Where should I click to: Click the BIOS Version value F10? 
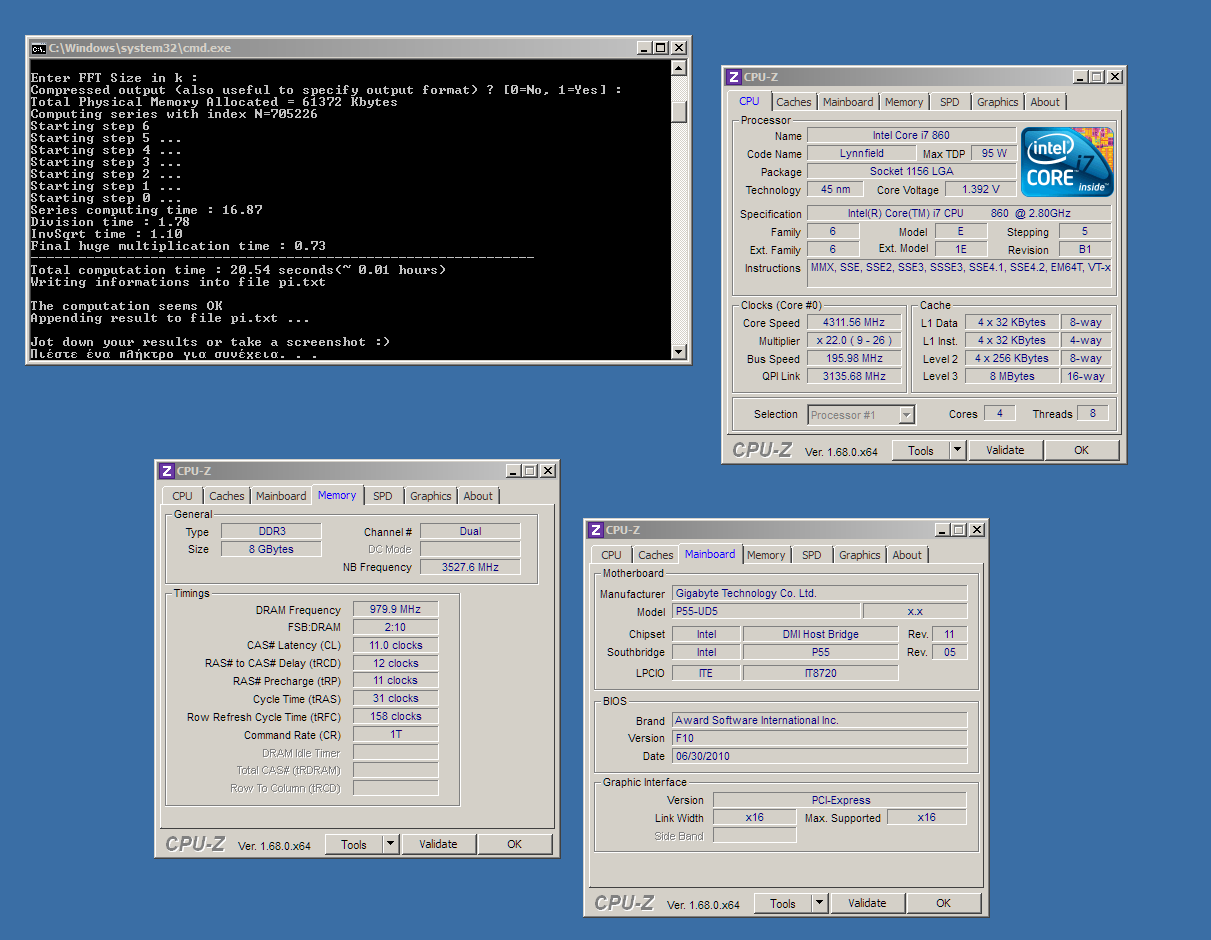tap(819, 738)
